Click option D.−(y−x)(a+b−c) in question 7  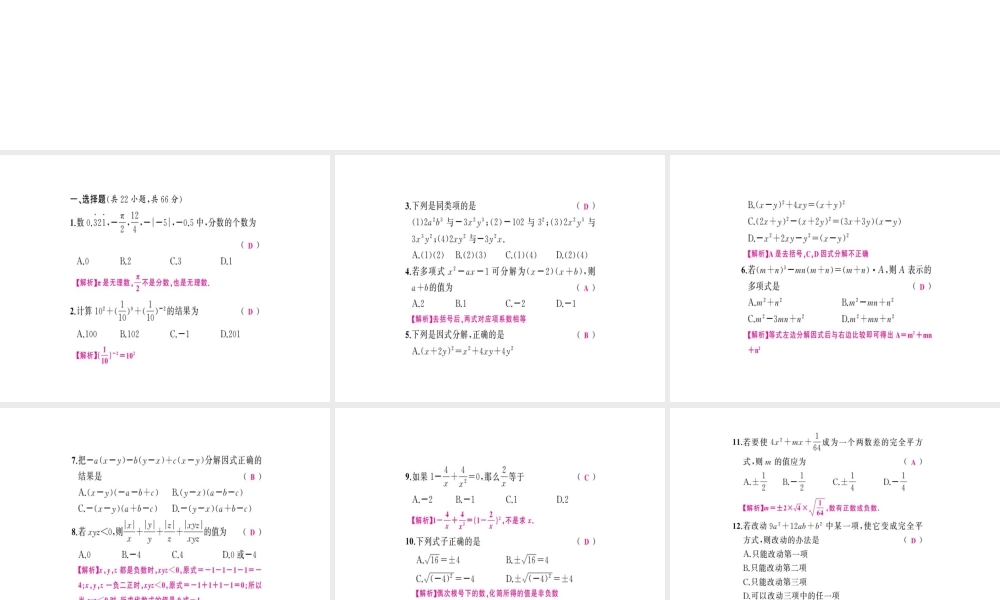coord(211,509)
